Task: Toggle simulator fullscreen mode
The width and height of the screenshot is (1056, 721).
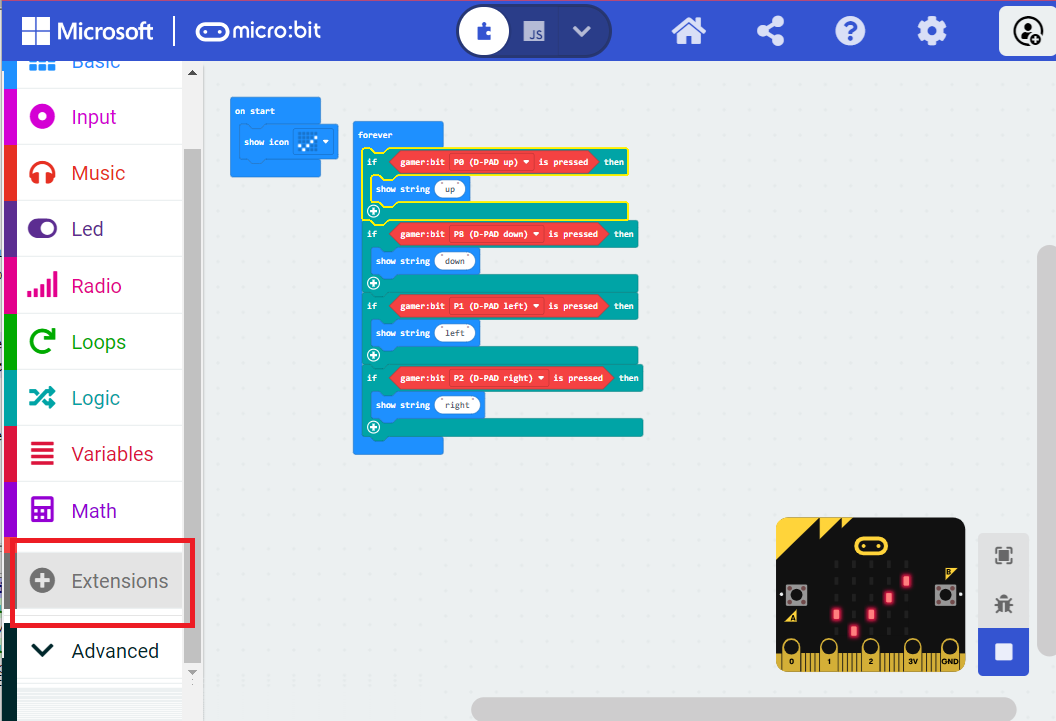Action: point(1003,556)
